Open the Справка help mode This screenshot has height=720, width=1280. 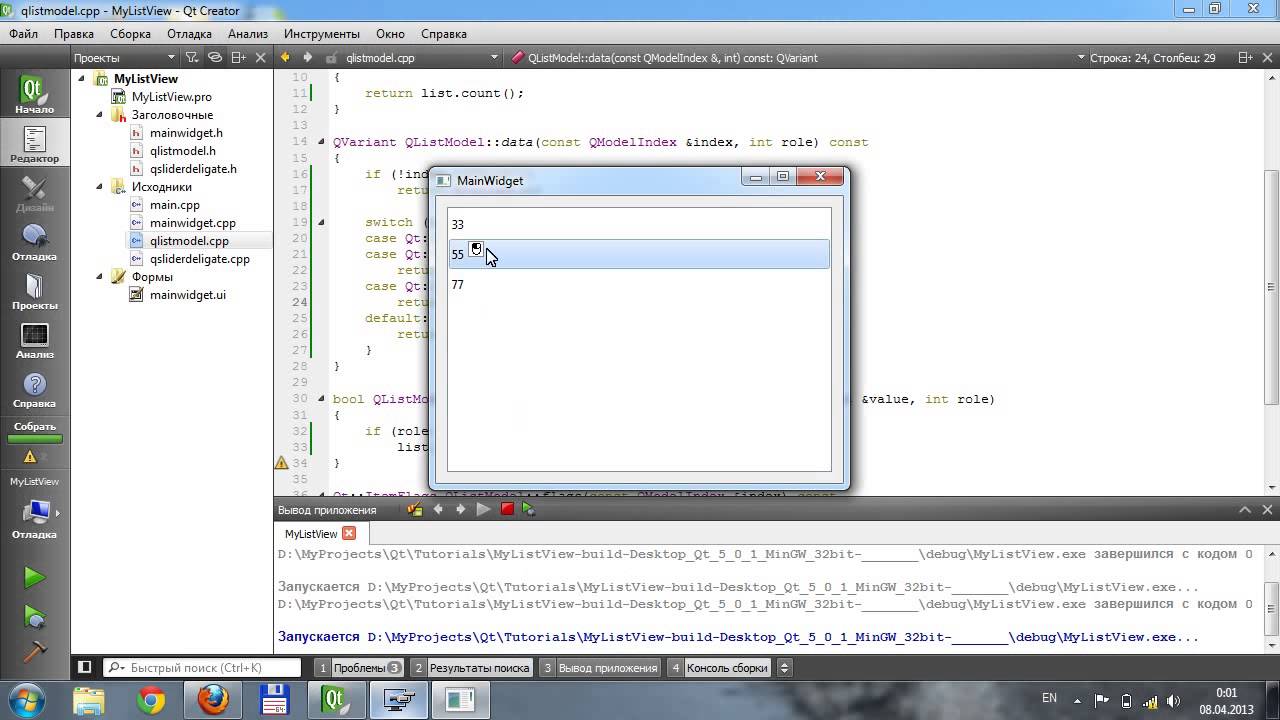(34, 390)
